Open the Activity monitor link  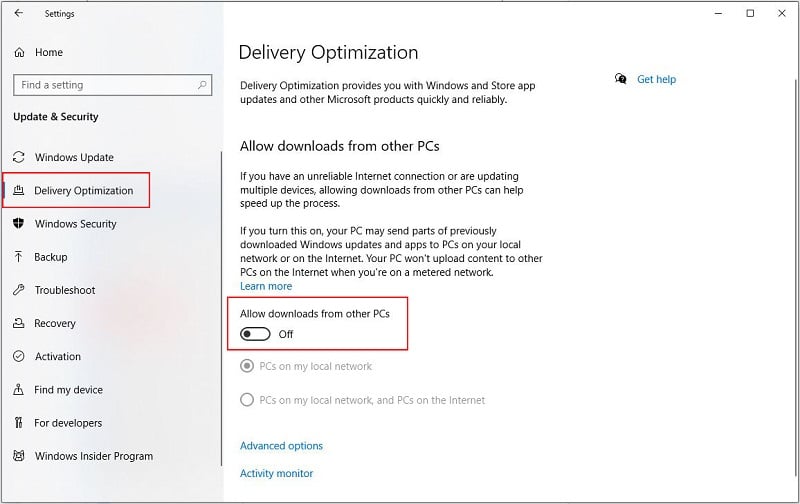[x=277, y=473]
